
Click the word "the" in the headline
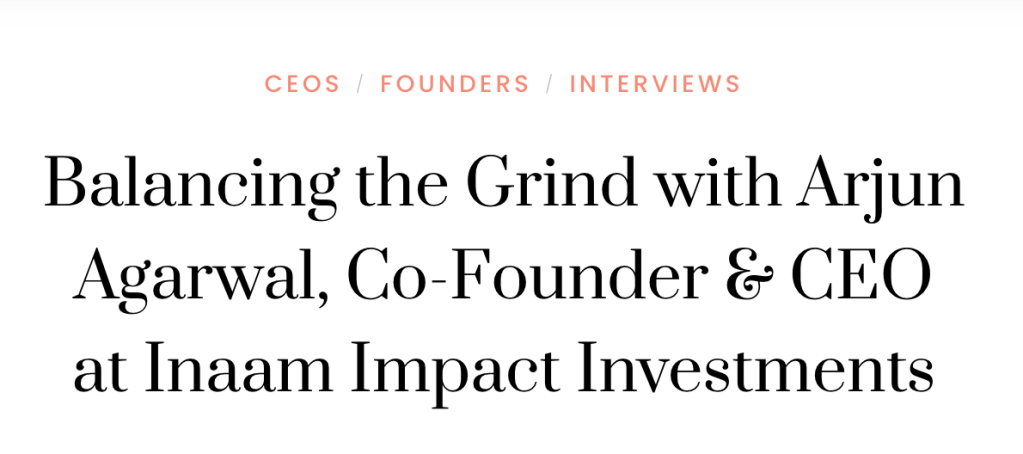tap(382, 185)
